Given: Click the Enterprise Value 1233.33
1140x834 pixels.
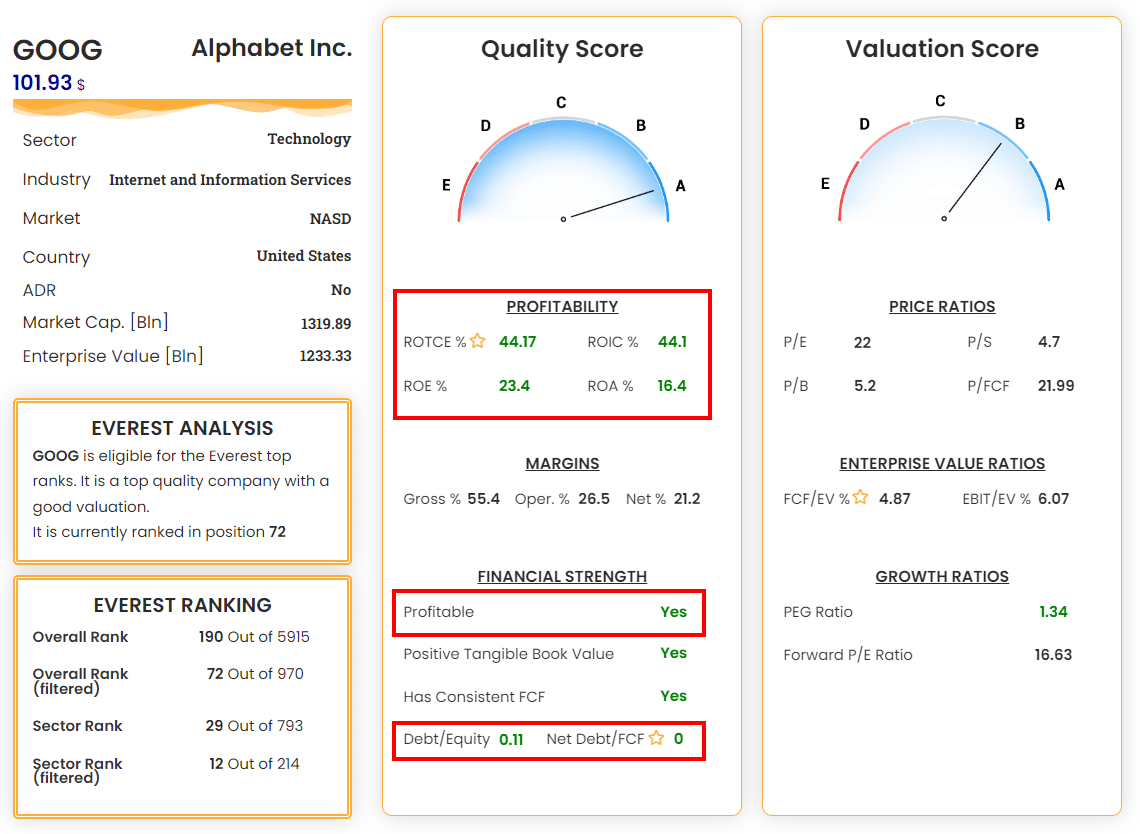Looking at the screenshot, I should coord(325,356).
